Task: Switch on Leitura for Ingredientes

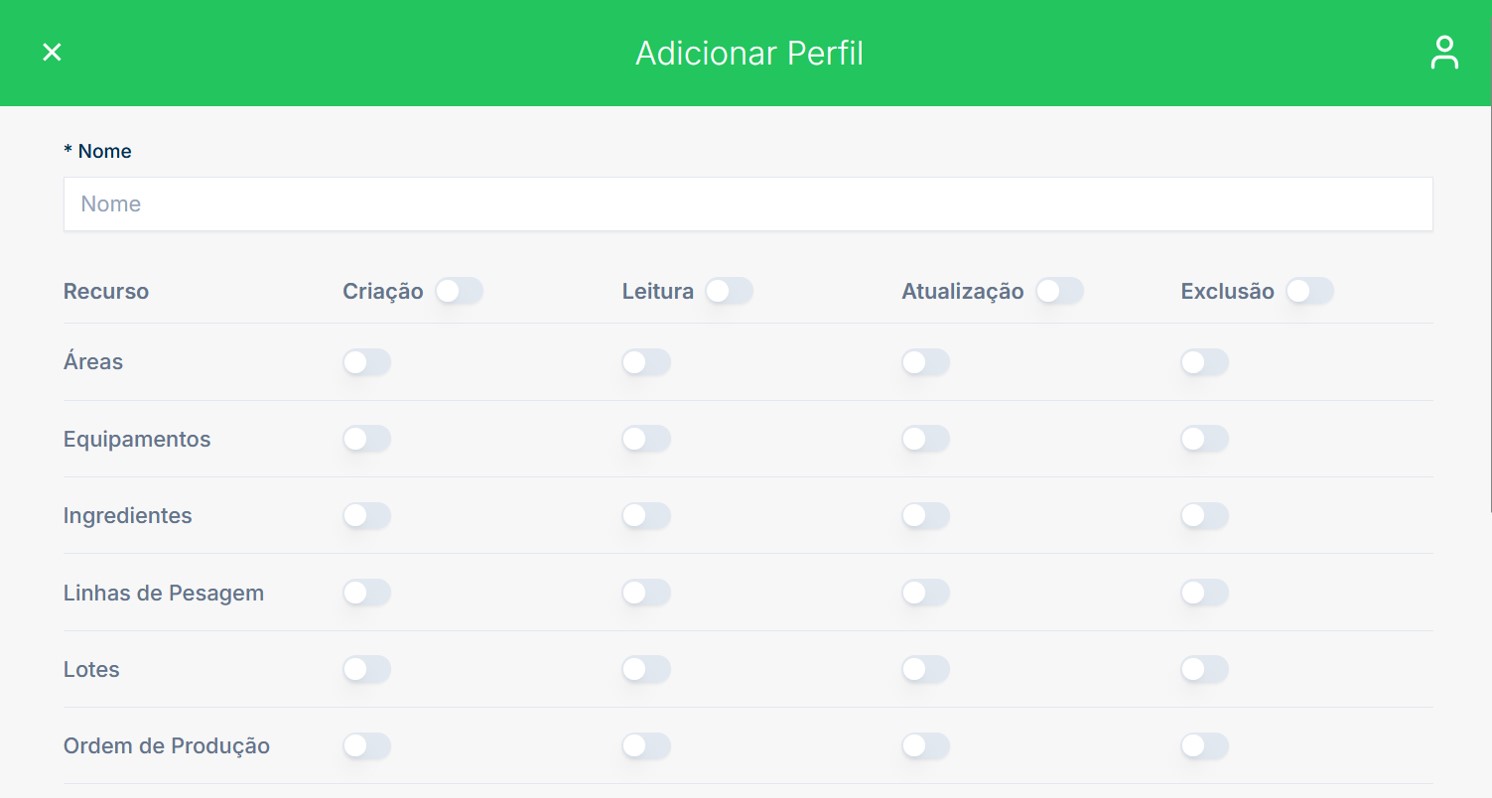Action: point(645,516)
